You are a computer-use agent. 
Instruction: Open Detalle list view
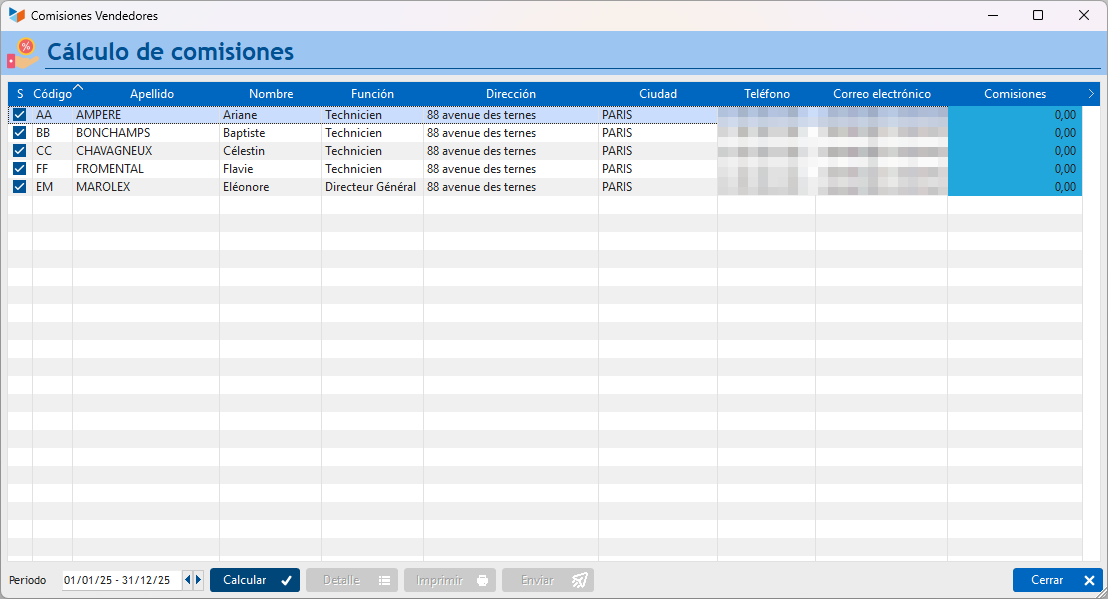pos(352,580)
